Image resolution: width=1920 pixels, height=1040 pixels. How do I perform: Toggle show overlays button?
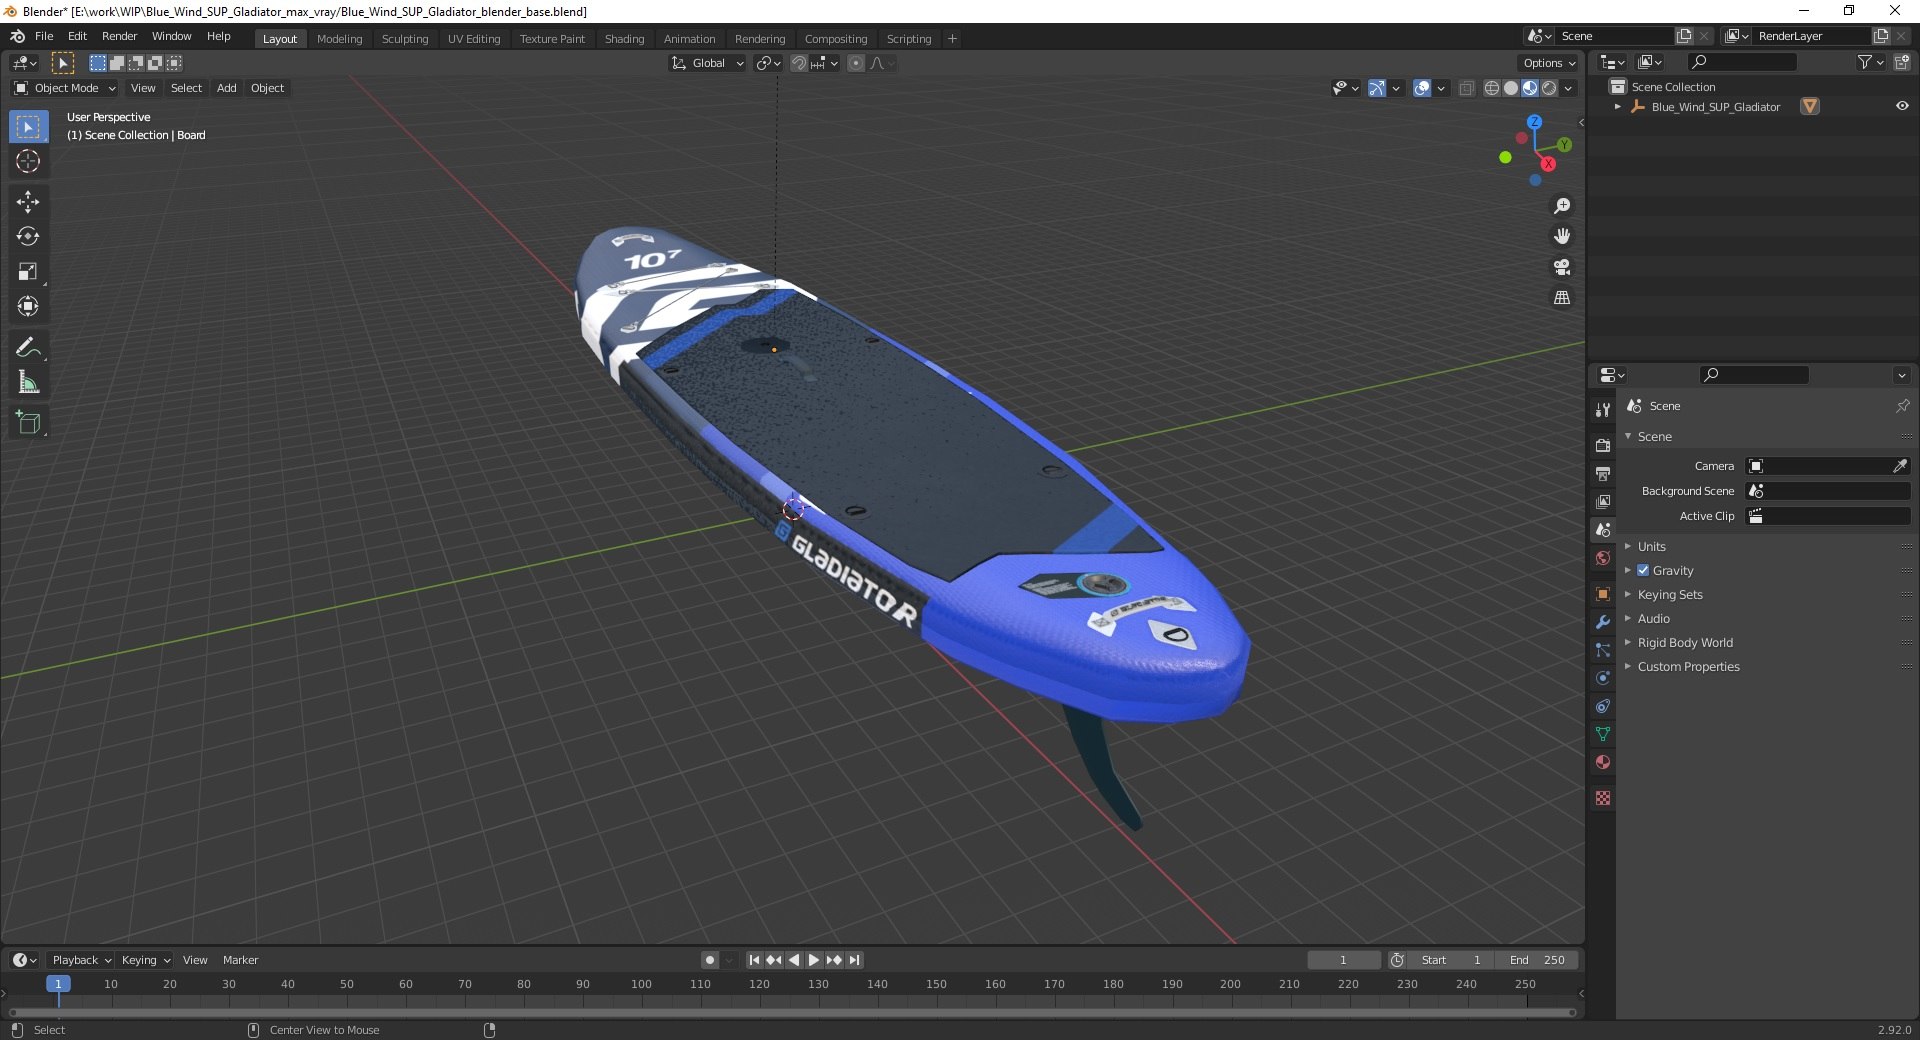(x=1422, y=88)
